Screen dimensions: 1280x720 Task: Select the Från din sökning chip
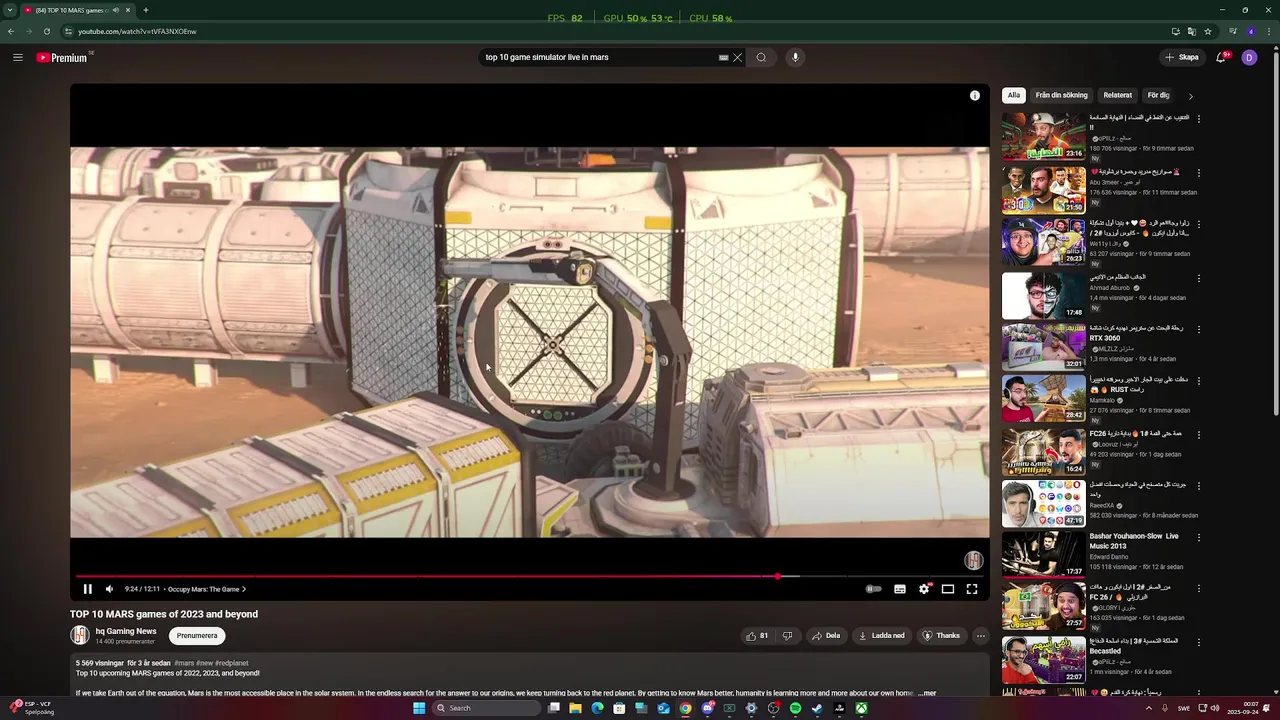[1061, 95]
